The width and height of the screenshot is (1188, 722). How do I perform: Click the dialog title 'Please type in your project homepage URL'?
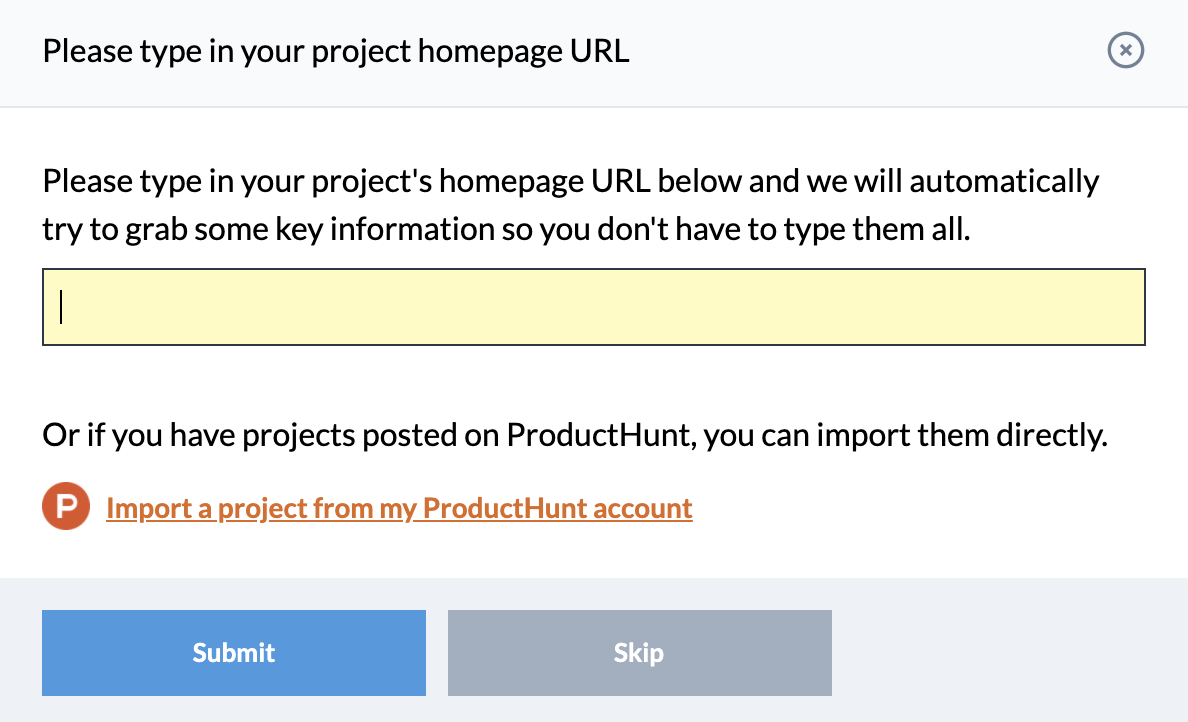click(x=336, y=50)
